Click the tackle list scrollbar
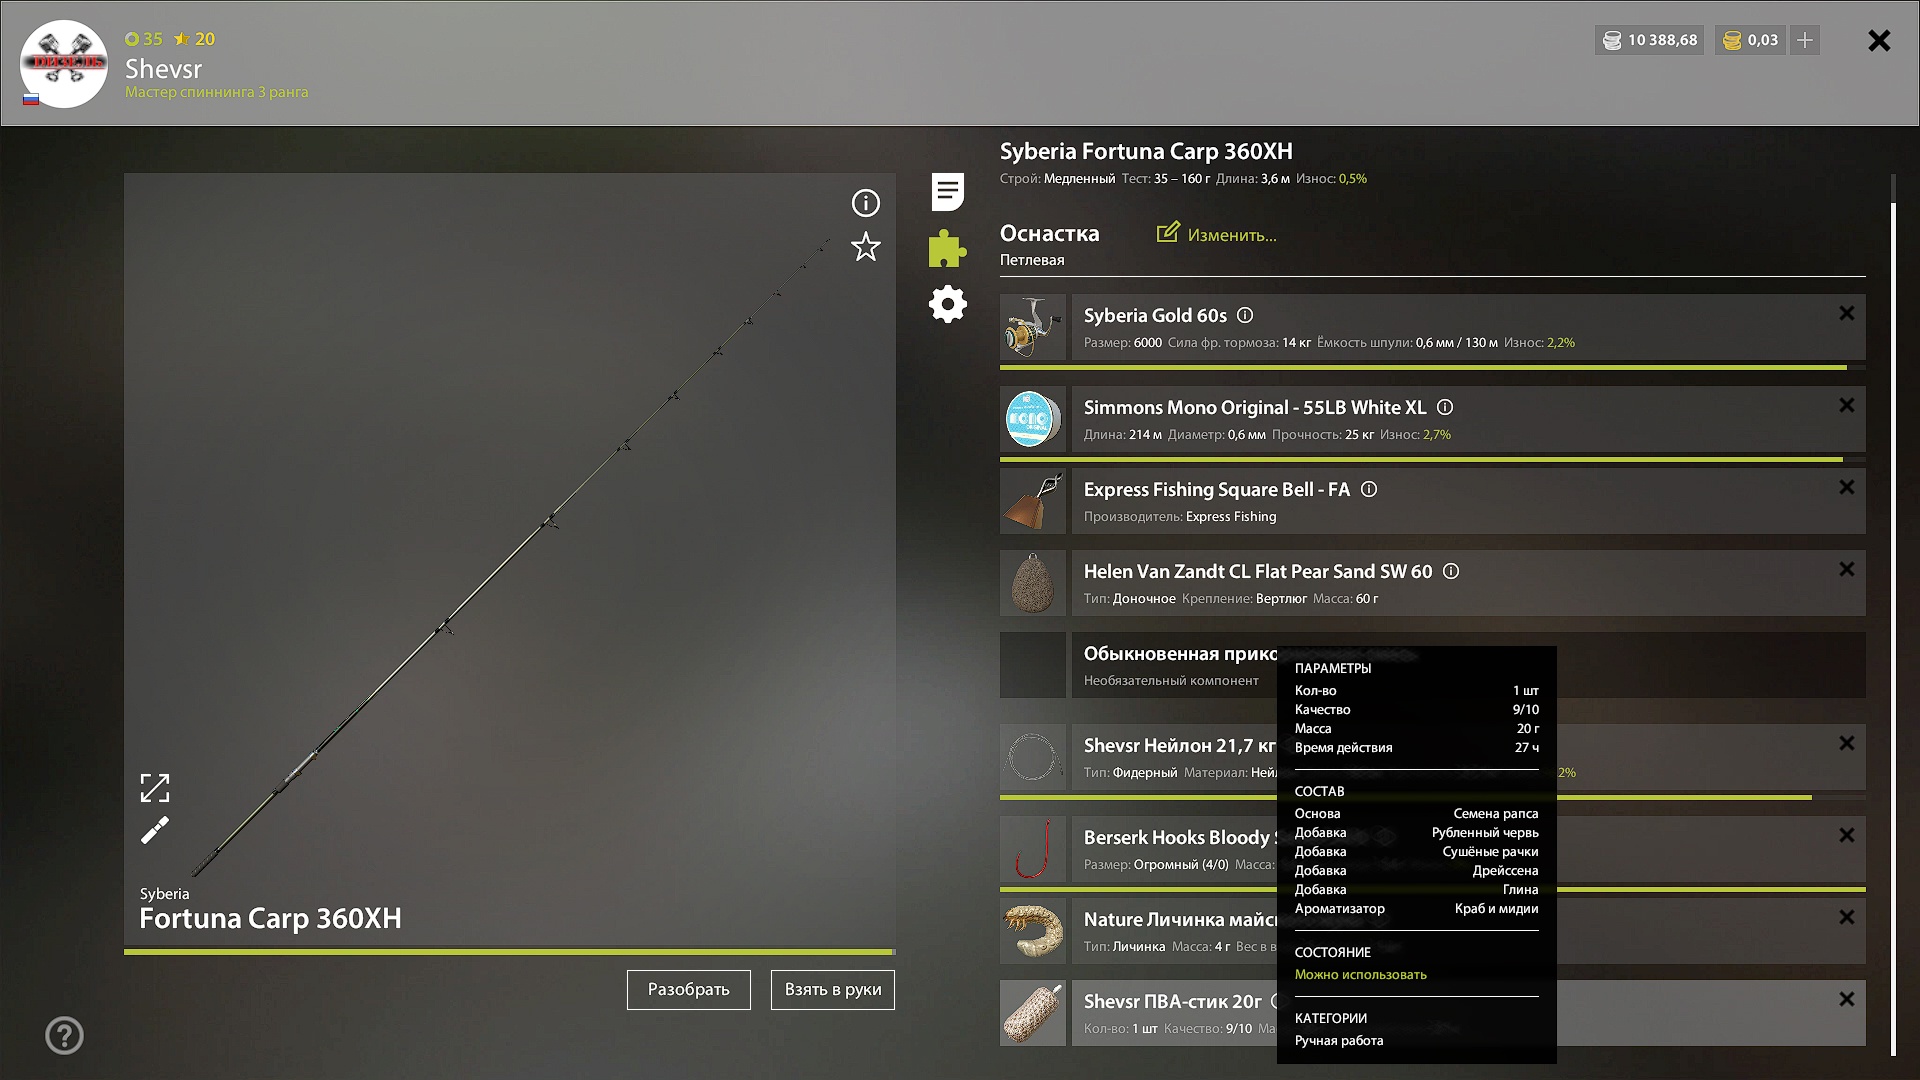This screenshot has height=1080, width=1920. click(1893, 628)
